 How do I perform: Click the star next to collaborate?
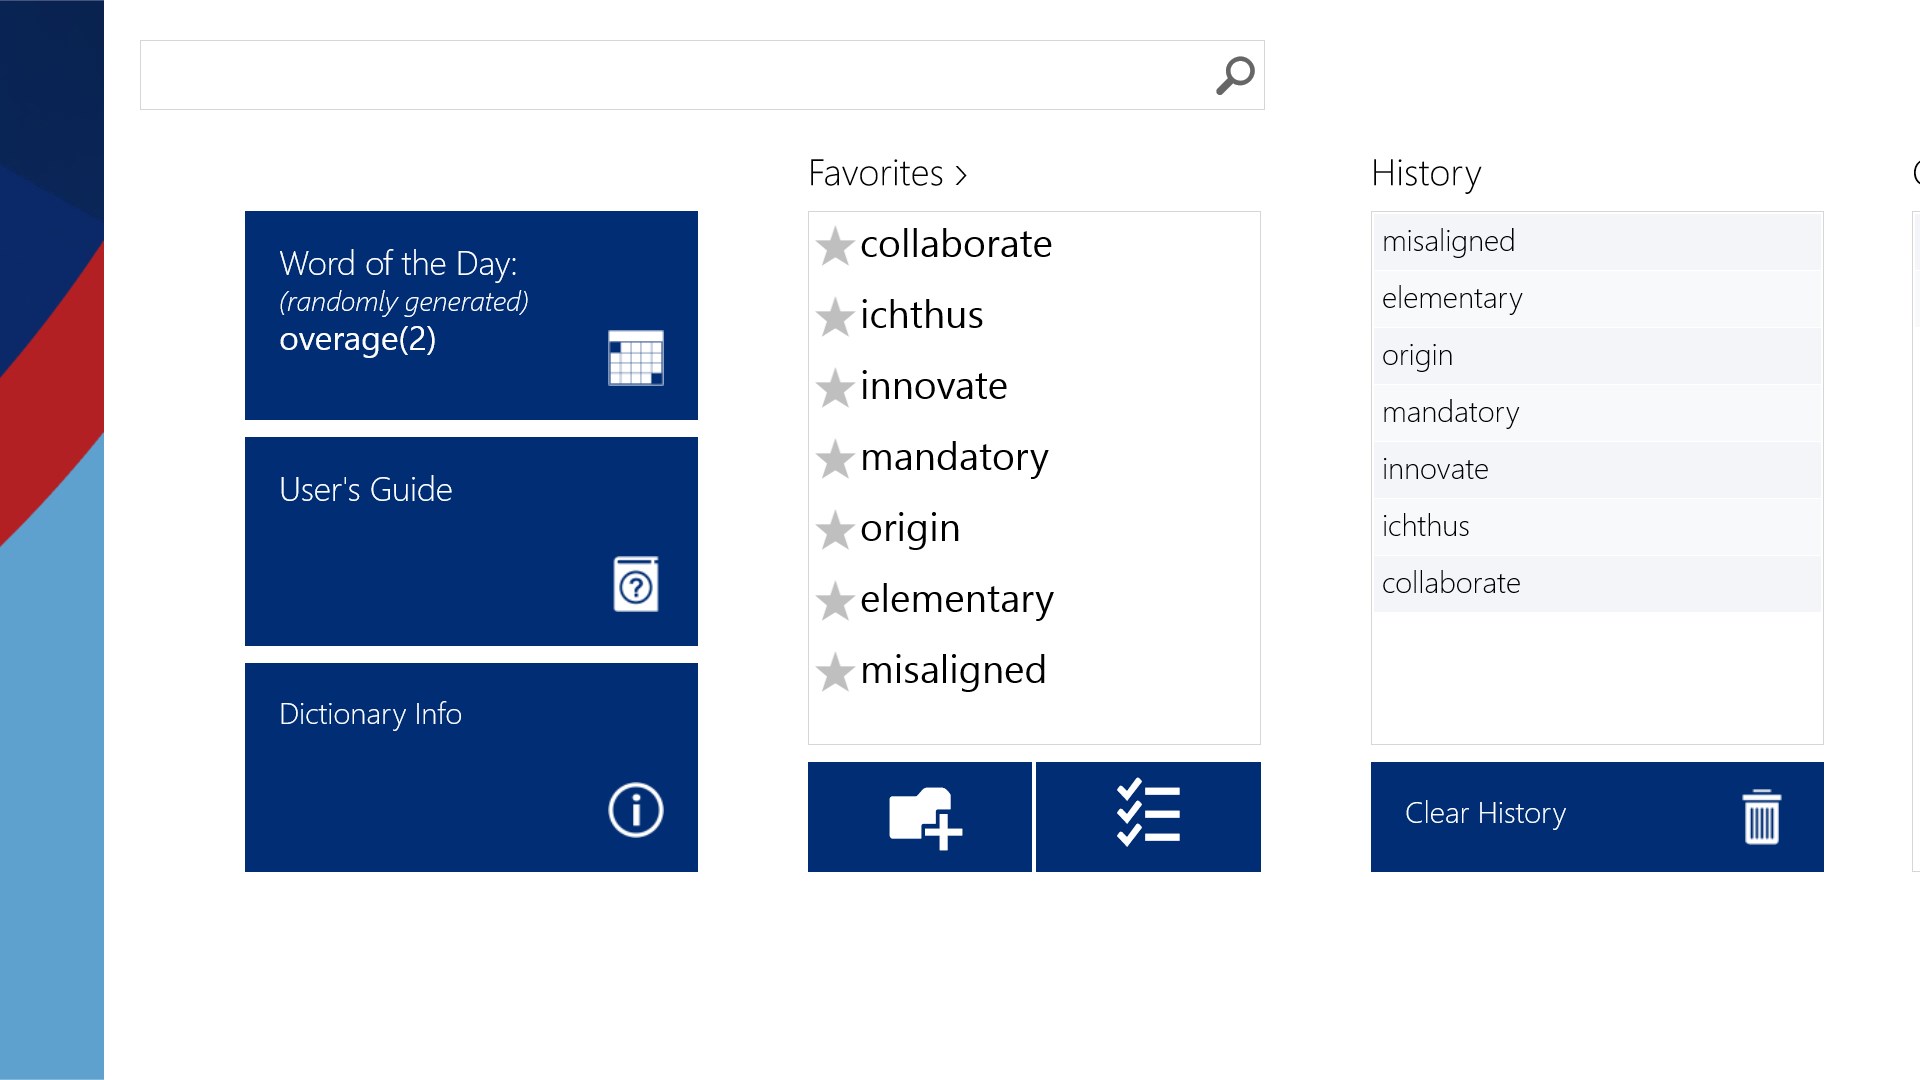[834, 246]
